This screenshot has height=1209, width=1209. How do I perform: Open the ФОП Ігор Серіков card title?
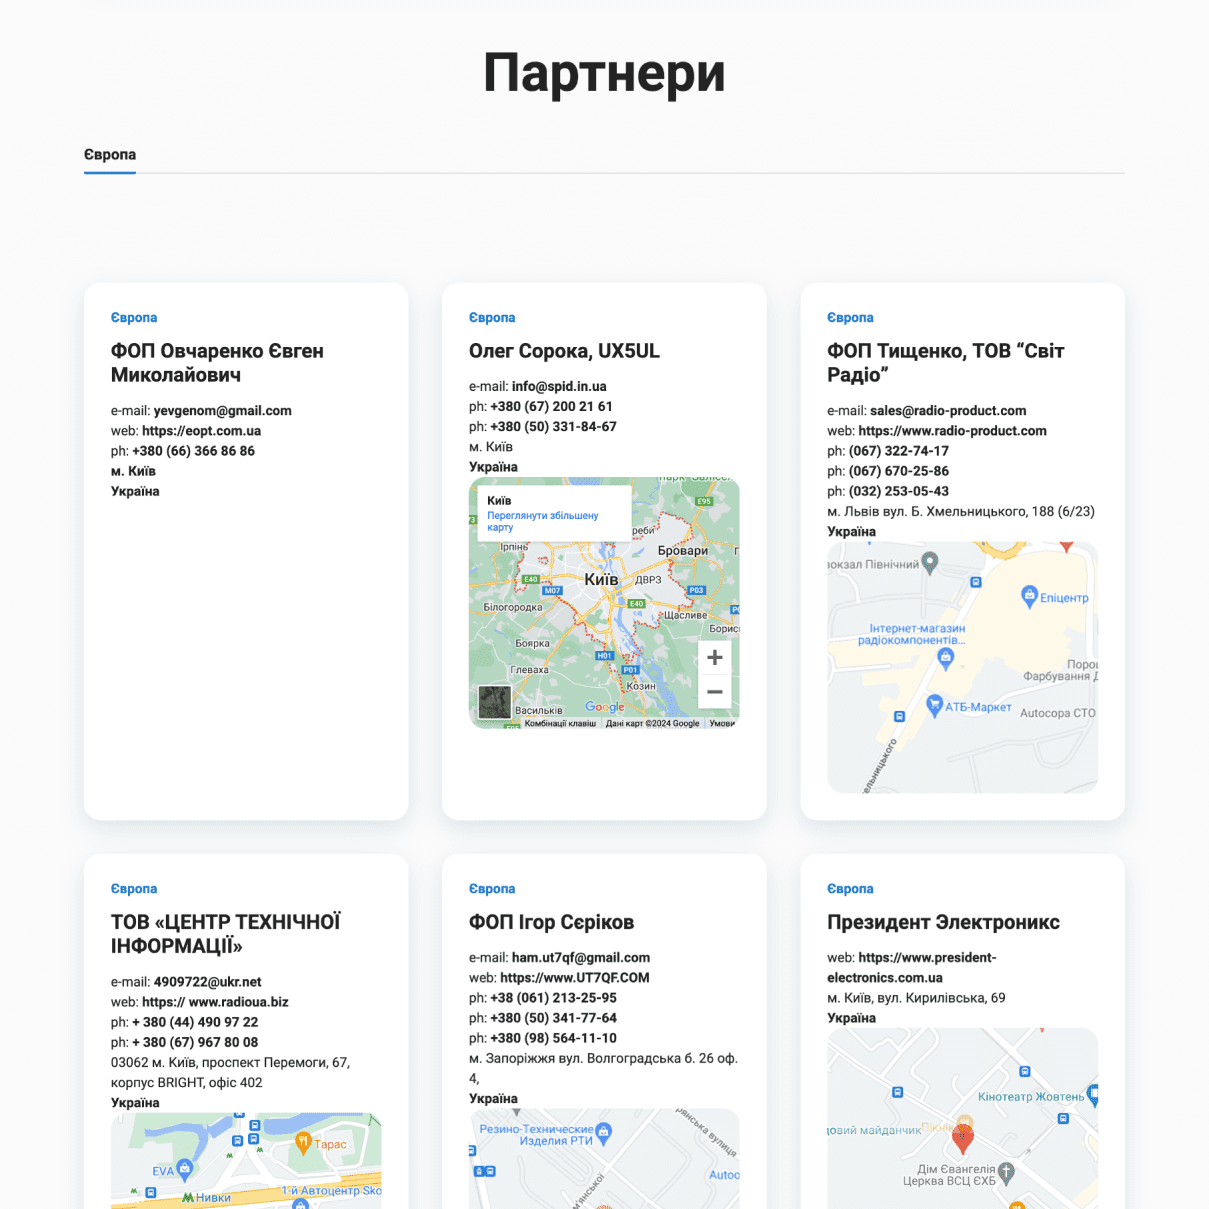pyautogui.click(x=551, y=922)
